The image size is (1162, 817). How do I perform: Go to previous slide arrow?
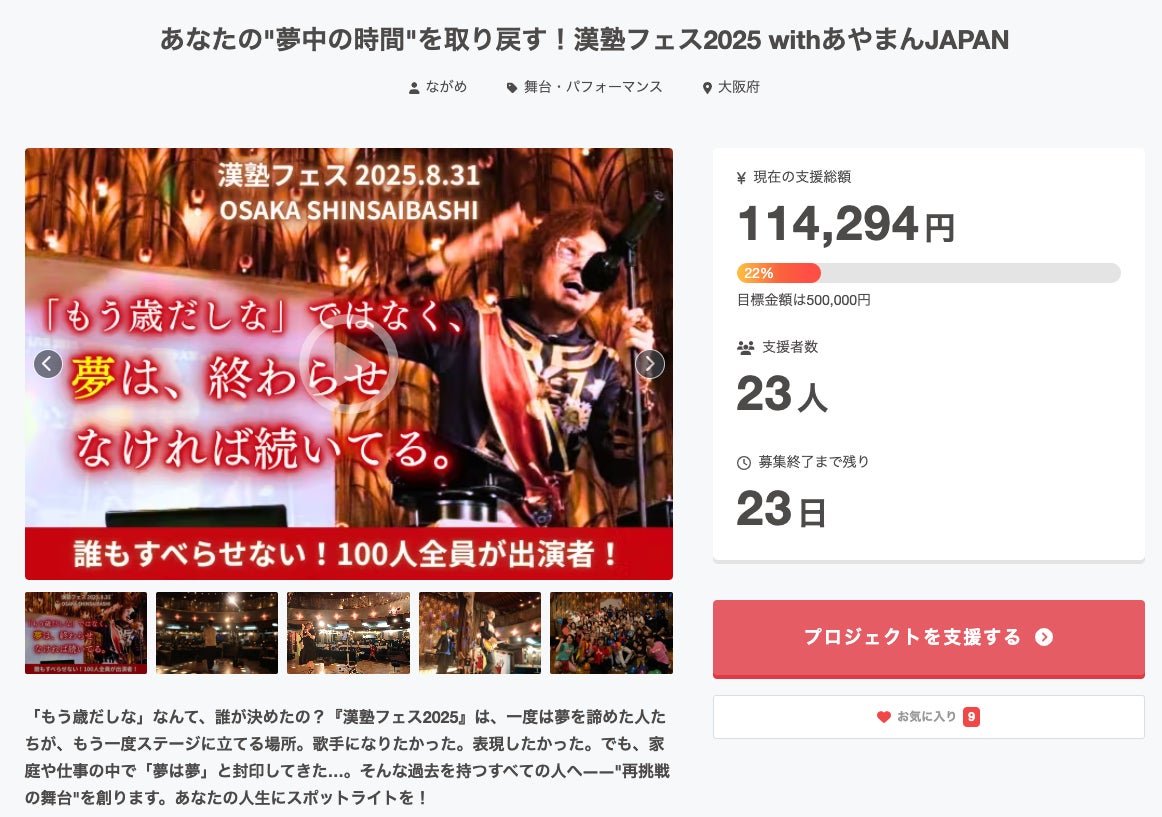point(48,364)
